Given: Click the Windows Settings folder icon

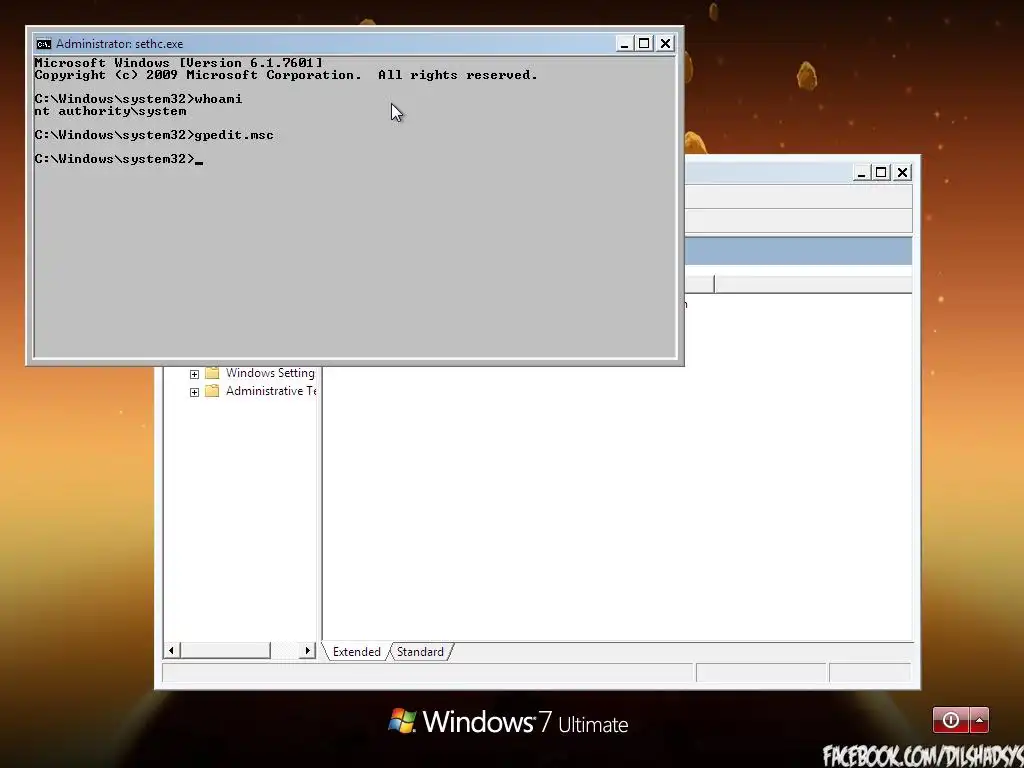Looking at the screenshot, I should pos(212,373).
